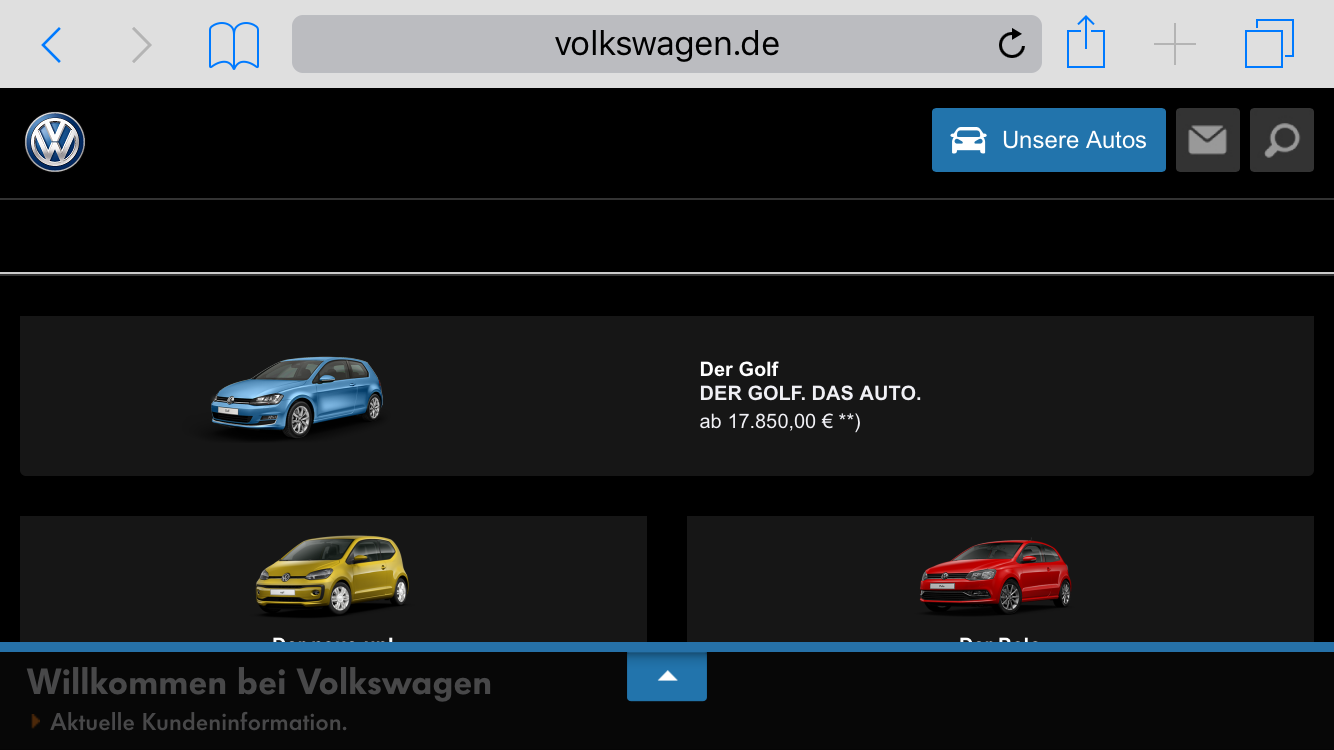Viewport: 1334px width, 750px height.
Task: Show all open tabs icon
Action: coord(1269,44)
